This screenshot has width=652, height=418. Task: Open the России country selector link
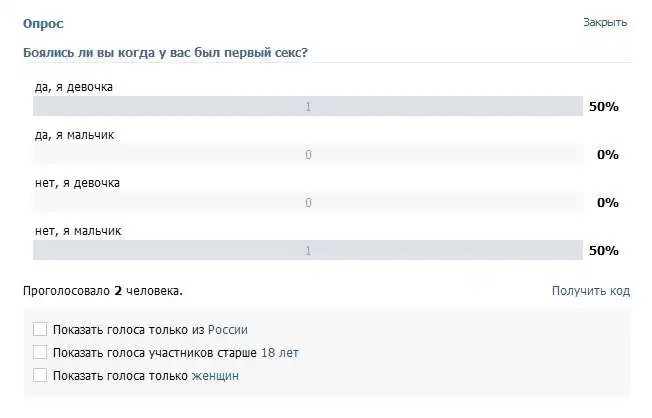pyautogui.click(x=227, y=329)
